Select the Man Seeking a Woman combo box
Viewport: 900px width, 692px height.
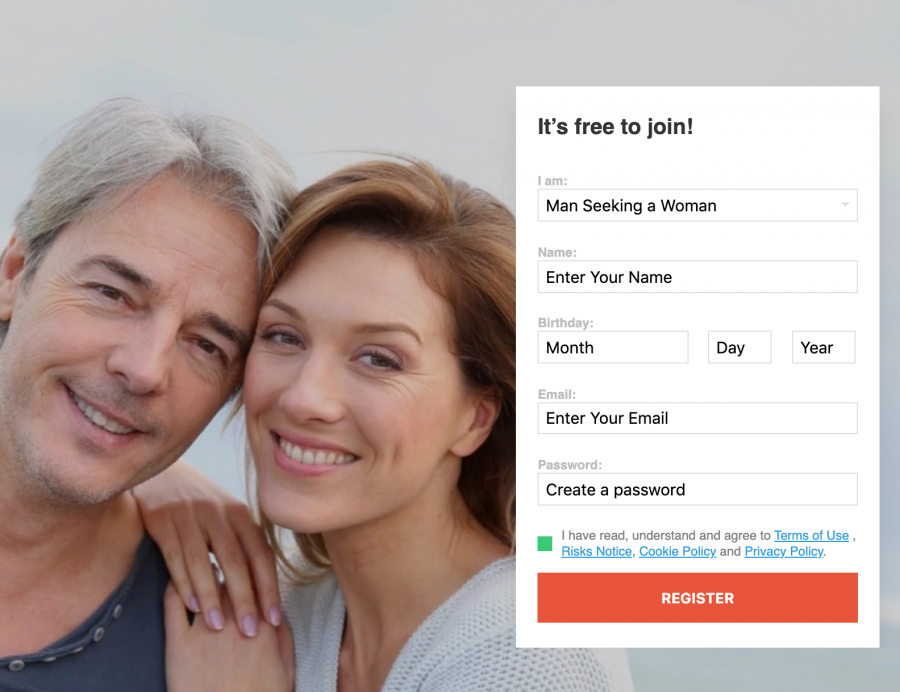click(697, 205)
